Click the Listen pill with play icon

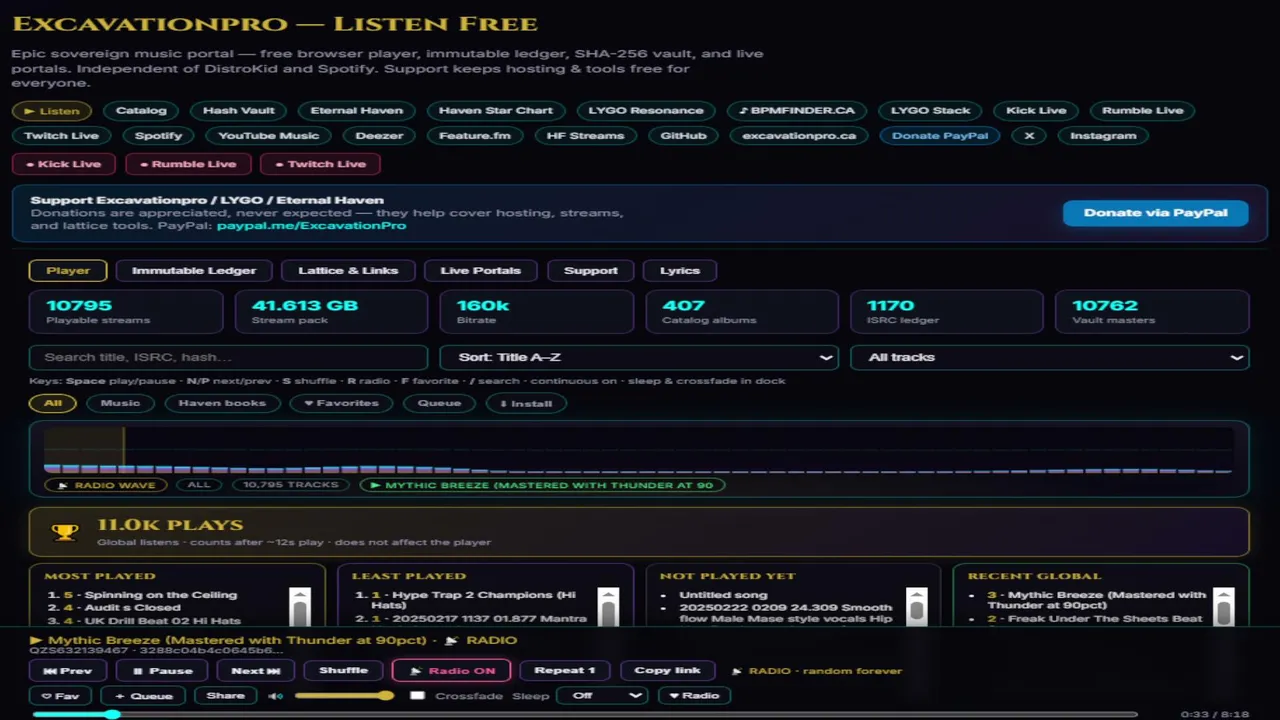tap(51, 111)
